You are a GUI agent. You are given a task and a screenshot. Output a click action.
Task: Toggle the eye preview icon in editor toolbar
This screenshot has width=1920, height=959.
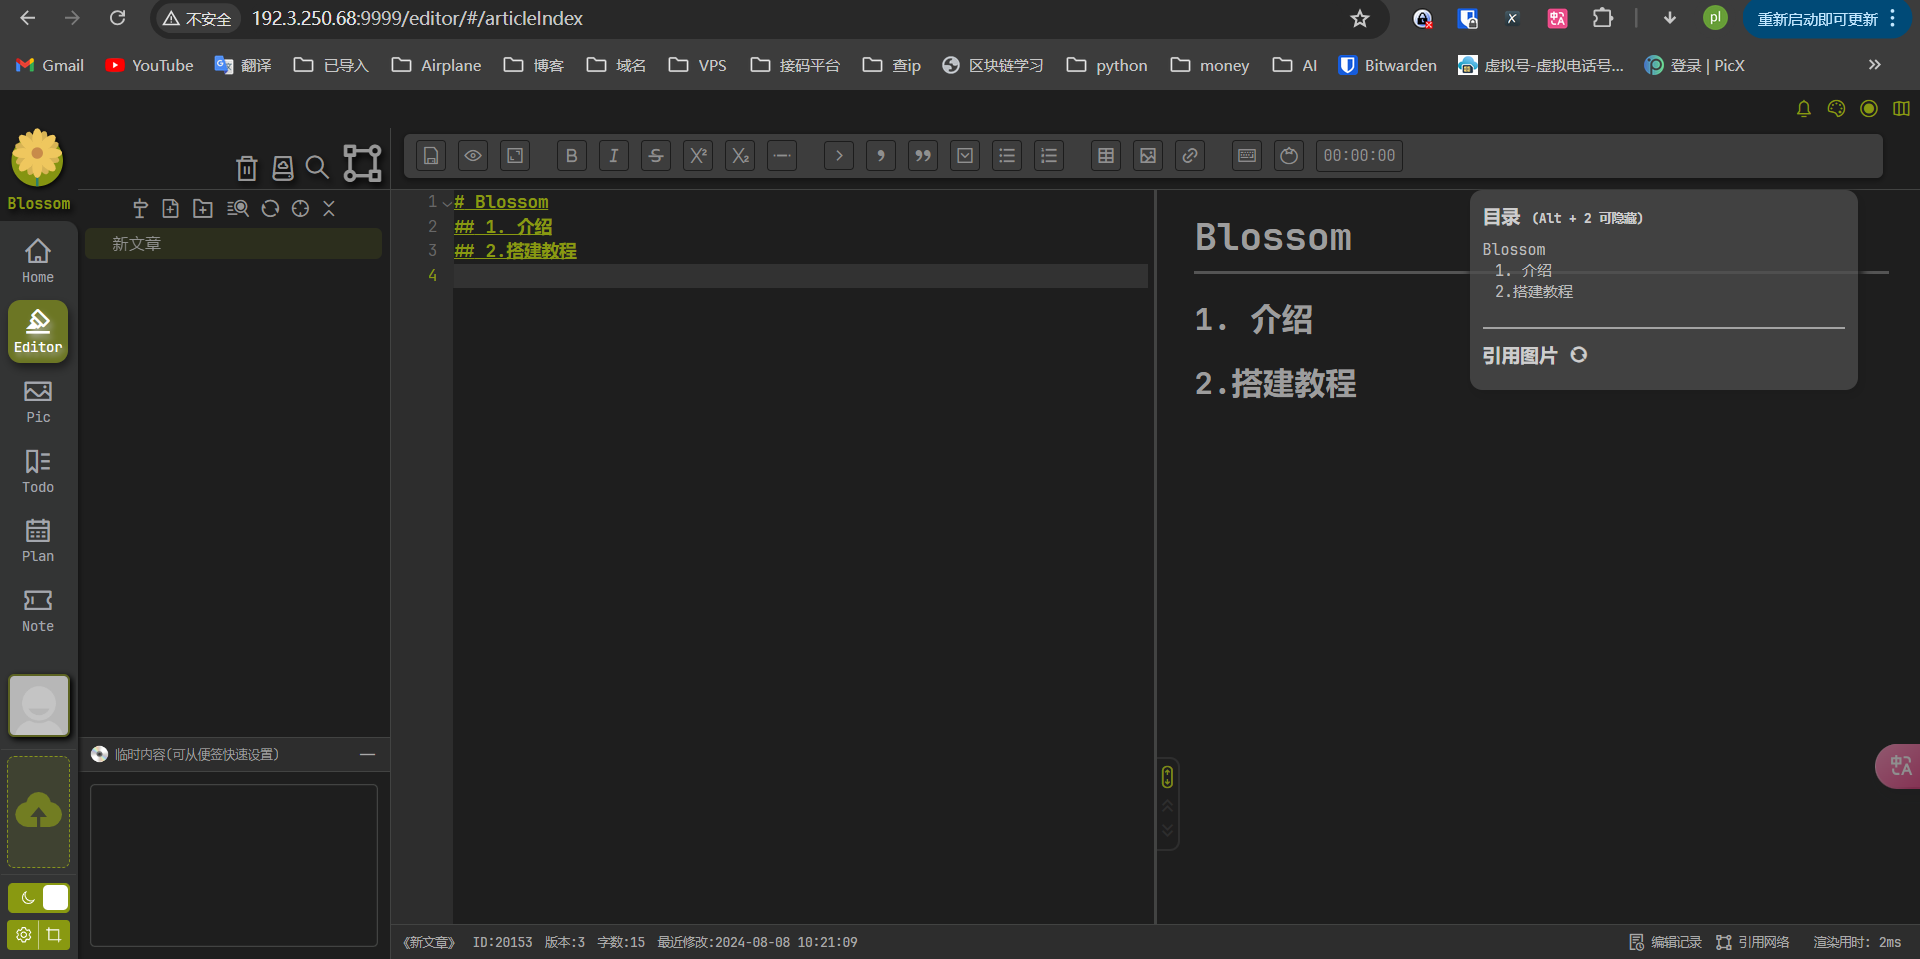pos(473,156)
